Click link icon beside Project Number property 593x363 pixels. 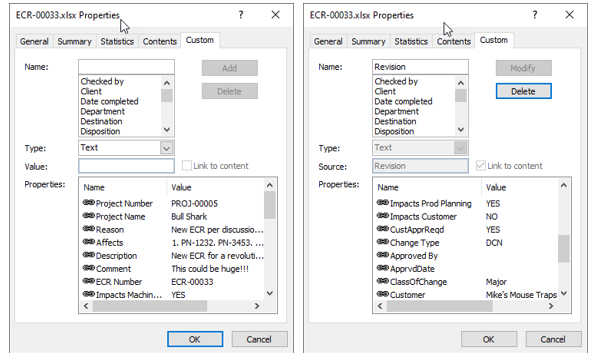point(88,203)
